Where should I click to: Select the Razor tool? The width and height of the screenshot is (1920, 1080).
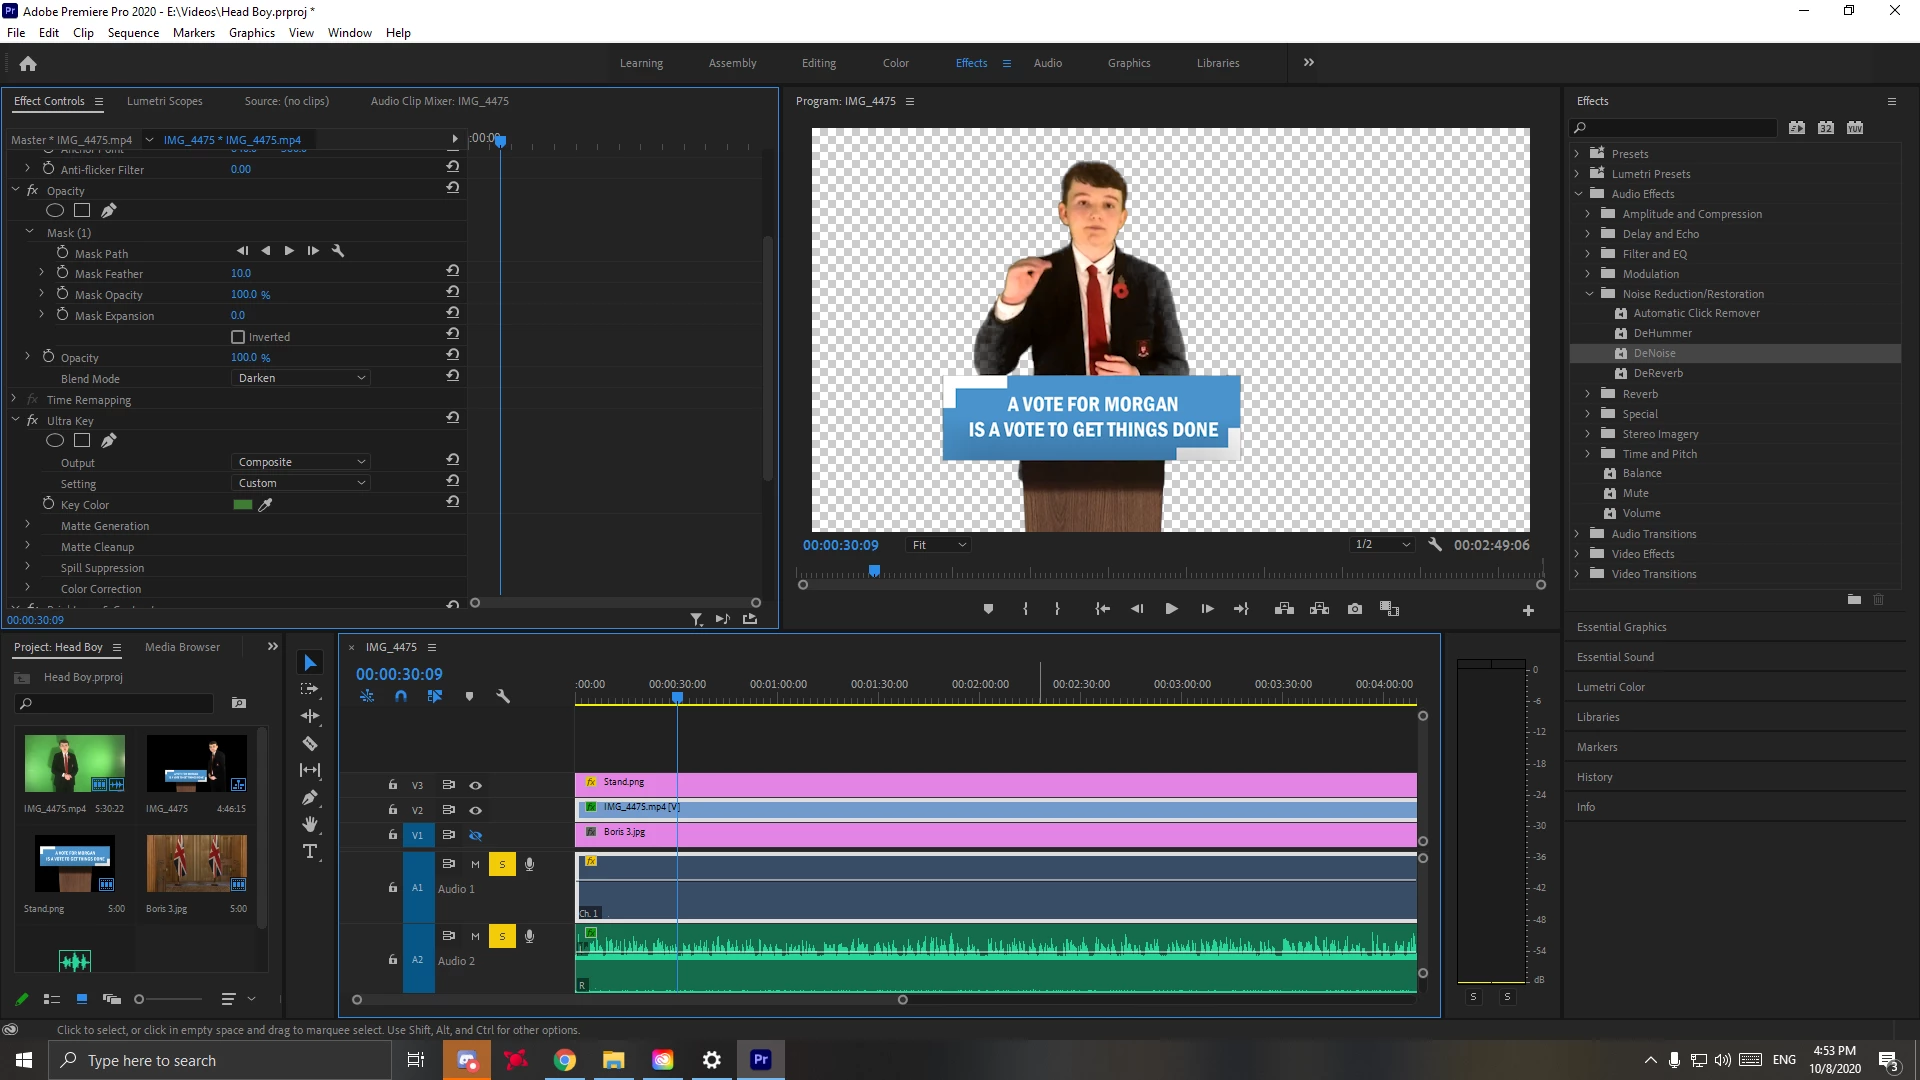[310, 743]
